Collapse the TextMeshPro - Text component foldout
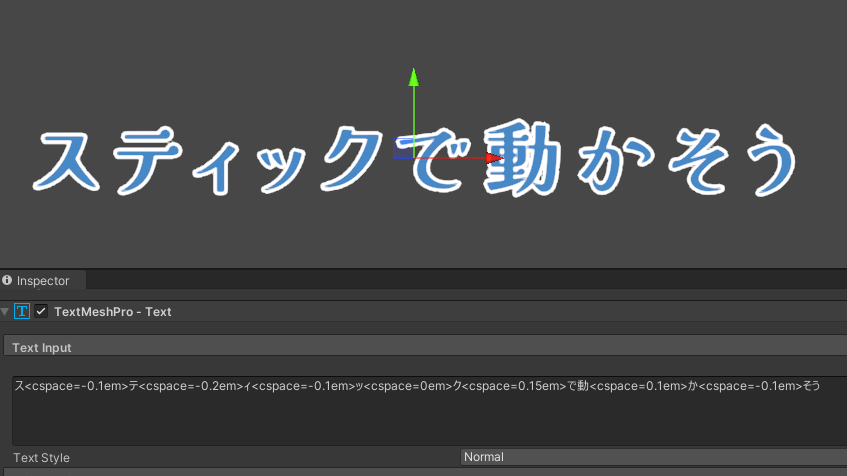 tap(6, 312)
